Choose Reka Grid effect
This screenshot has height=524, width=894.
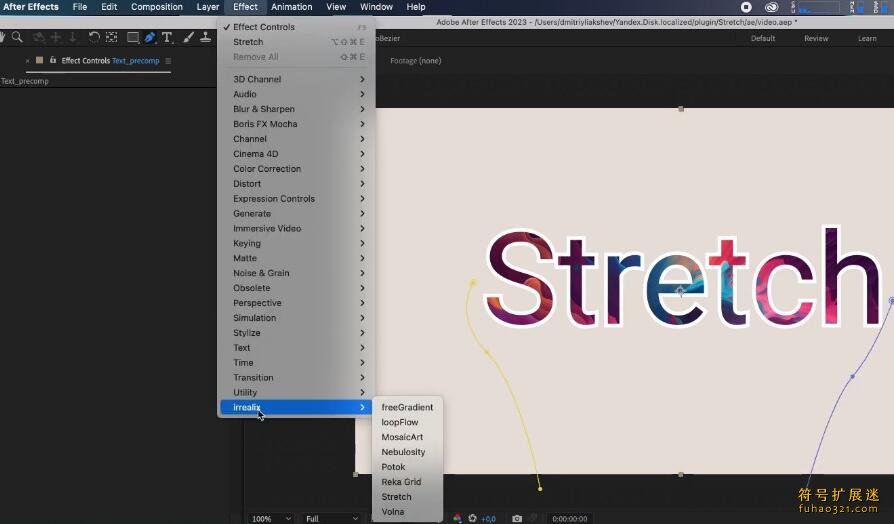coord(407,482)
